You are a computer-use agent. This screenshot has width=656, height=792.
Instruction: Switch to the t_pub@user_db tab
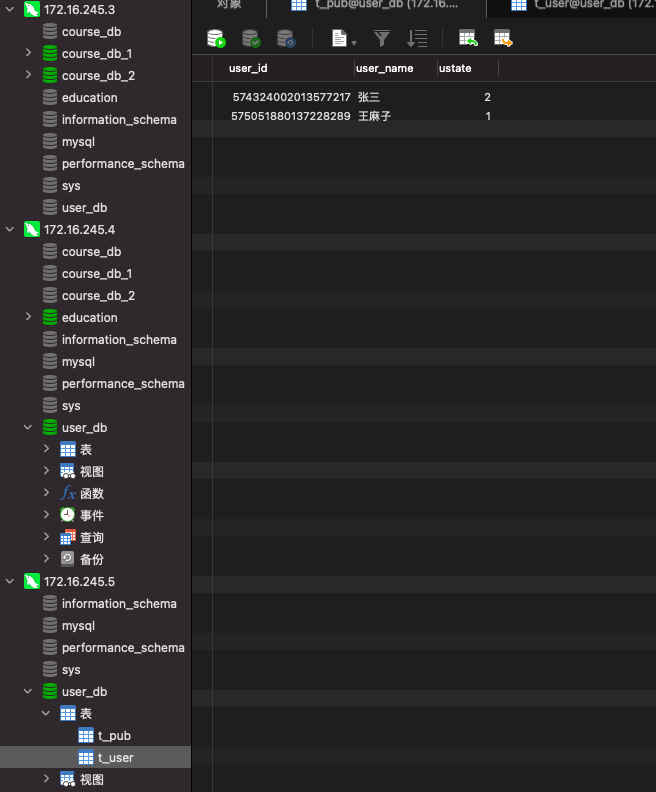376,5
